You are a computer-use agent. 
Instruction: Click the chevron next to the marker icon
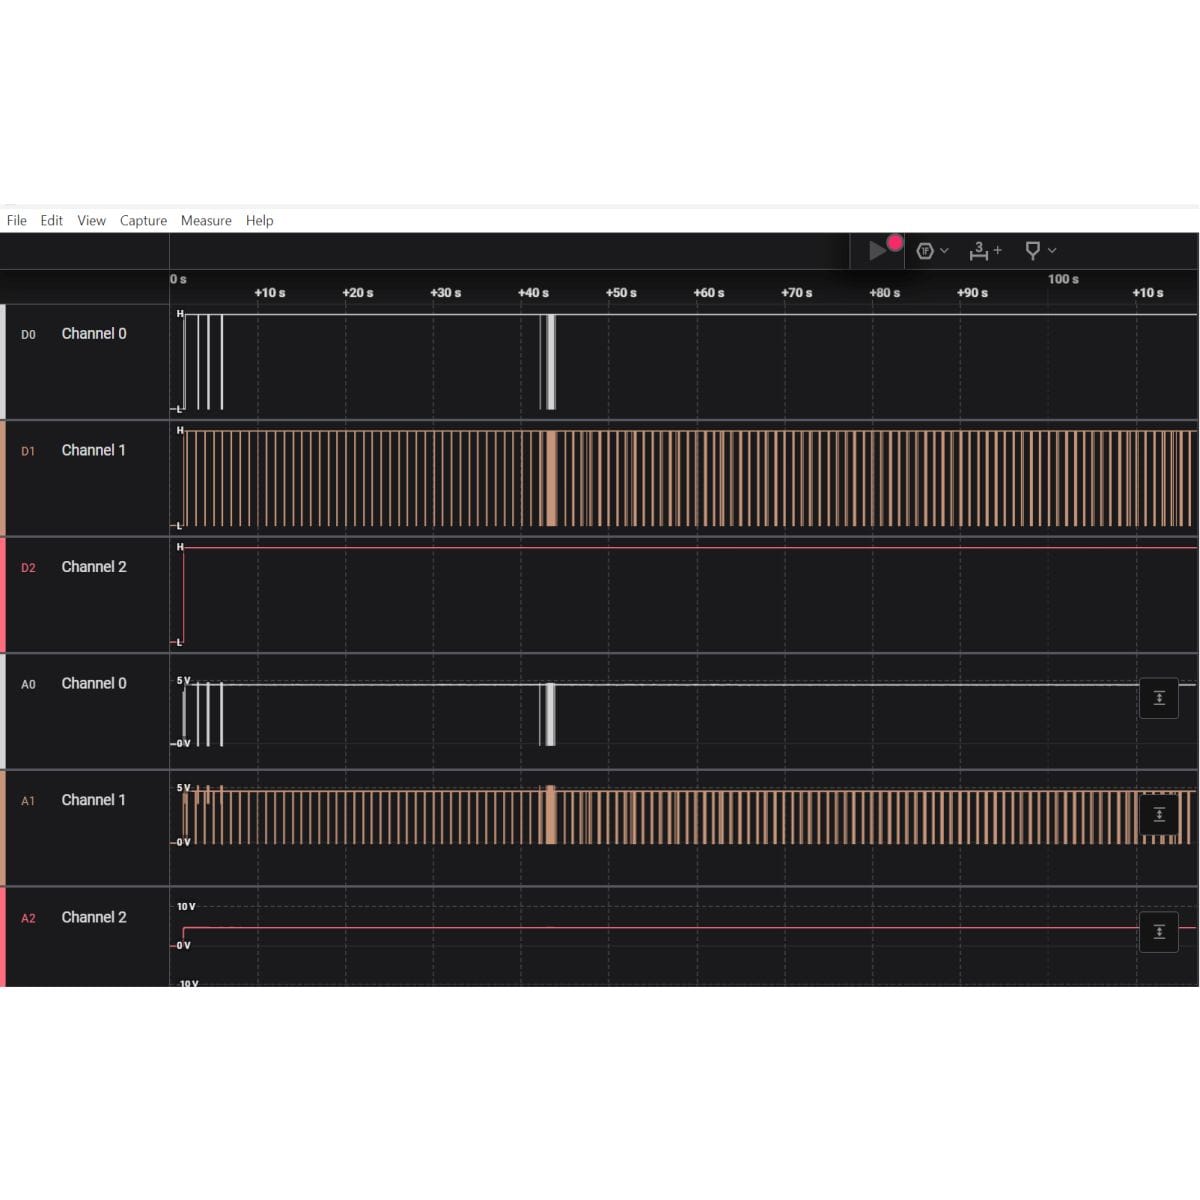1052,251
